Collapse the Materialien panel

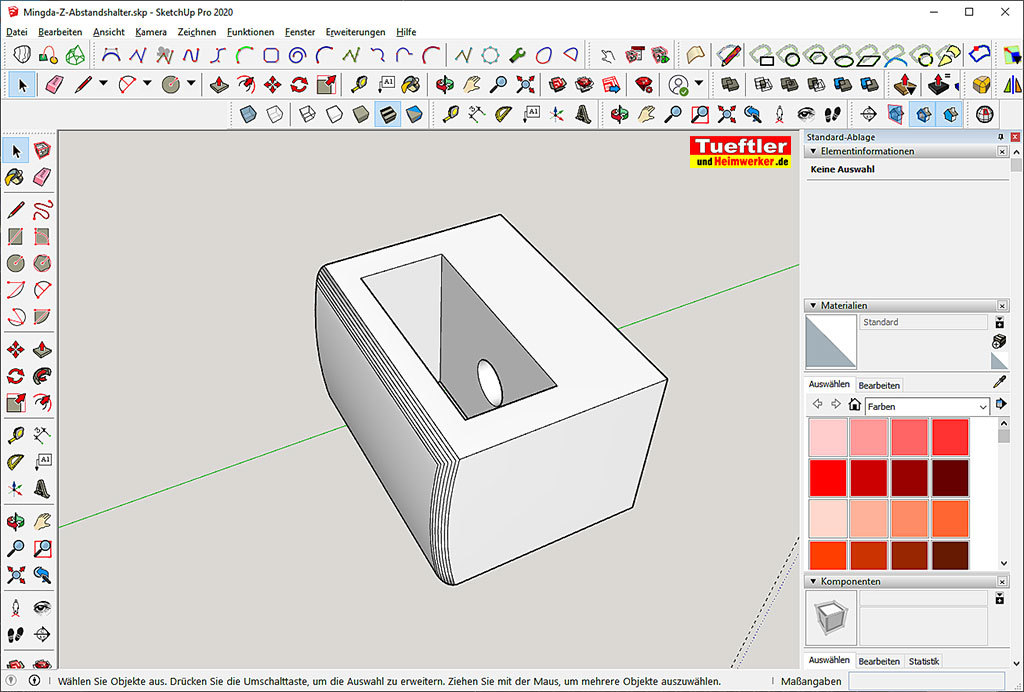coord(814,306)
